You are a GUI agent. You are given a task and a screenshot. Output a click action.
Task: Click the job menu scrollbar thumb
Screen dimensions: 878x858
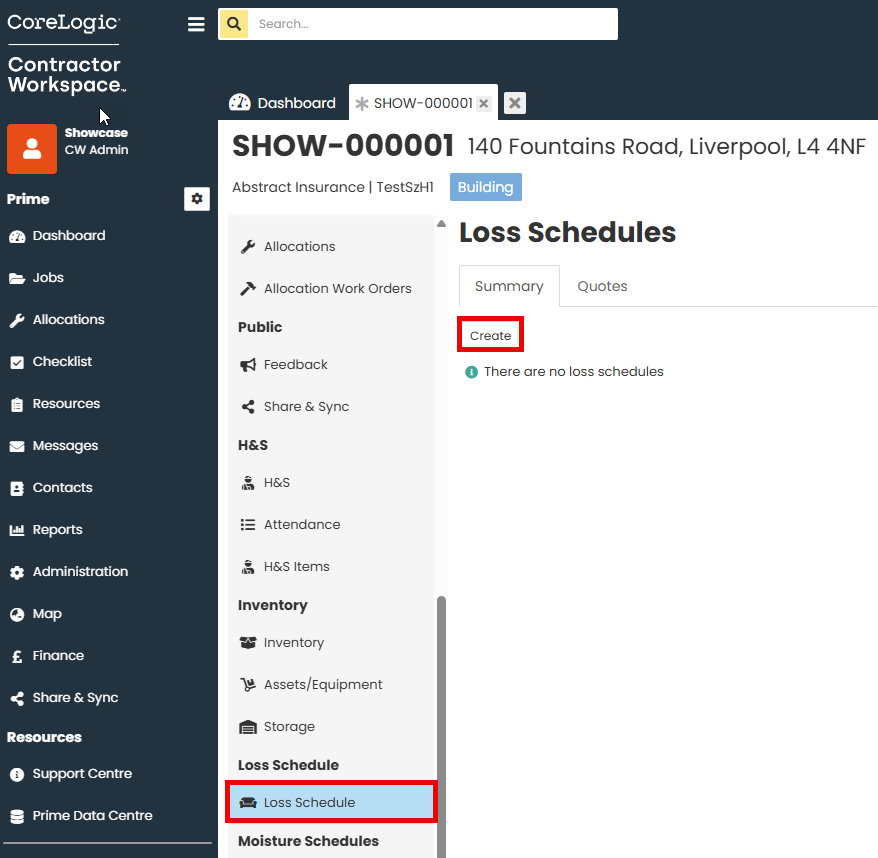point(441,726)
